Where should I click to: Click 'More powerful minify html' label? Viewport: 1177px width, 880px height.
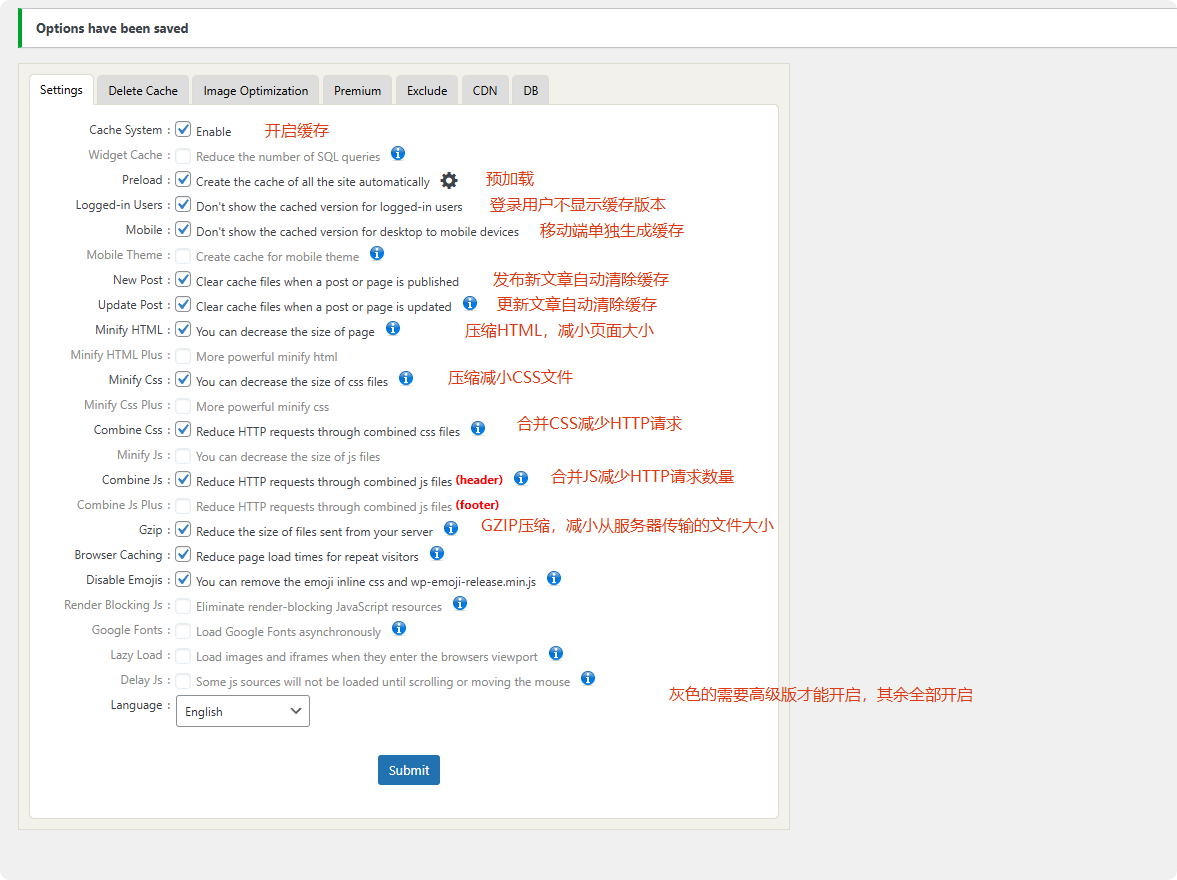click(266, 357)
